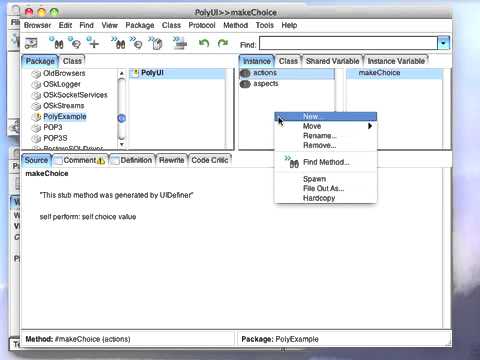This screenshot has height=360, width=480.
Task: Click 'Package: PolyExample' in status bar
Action: coord(280,339)
